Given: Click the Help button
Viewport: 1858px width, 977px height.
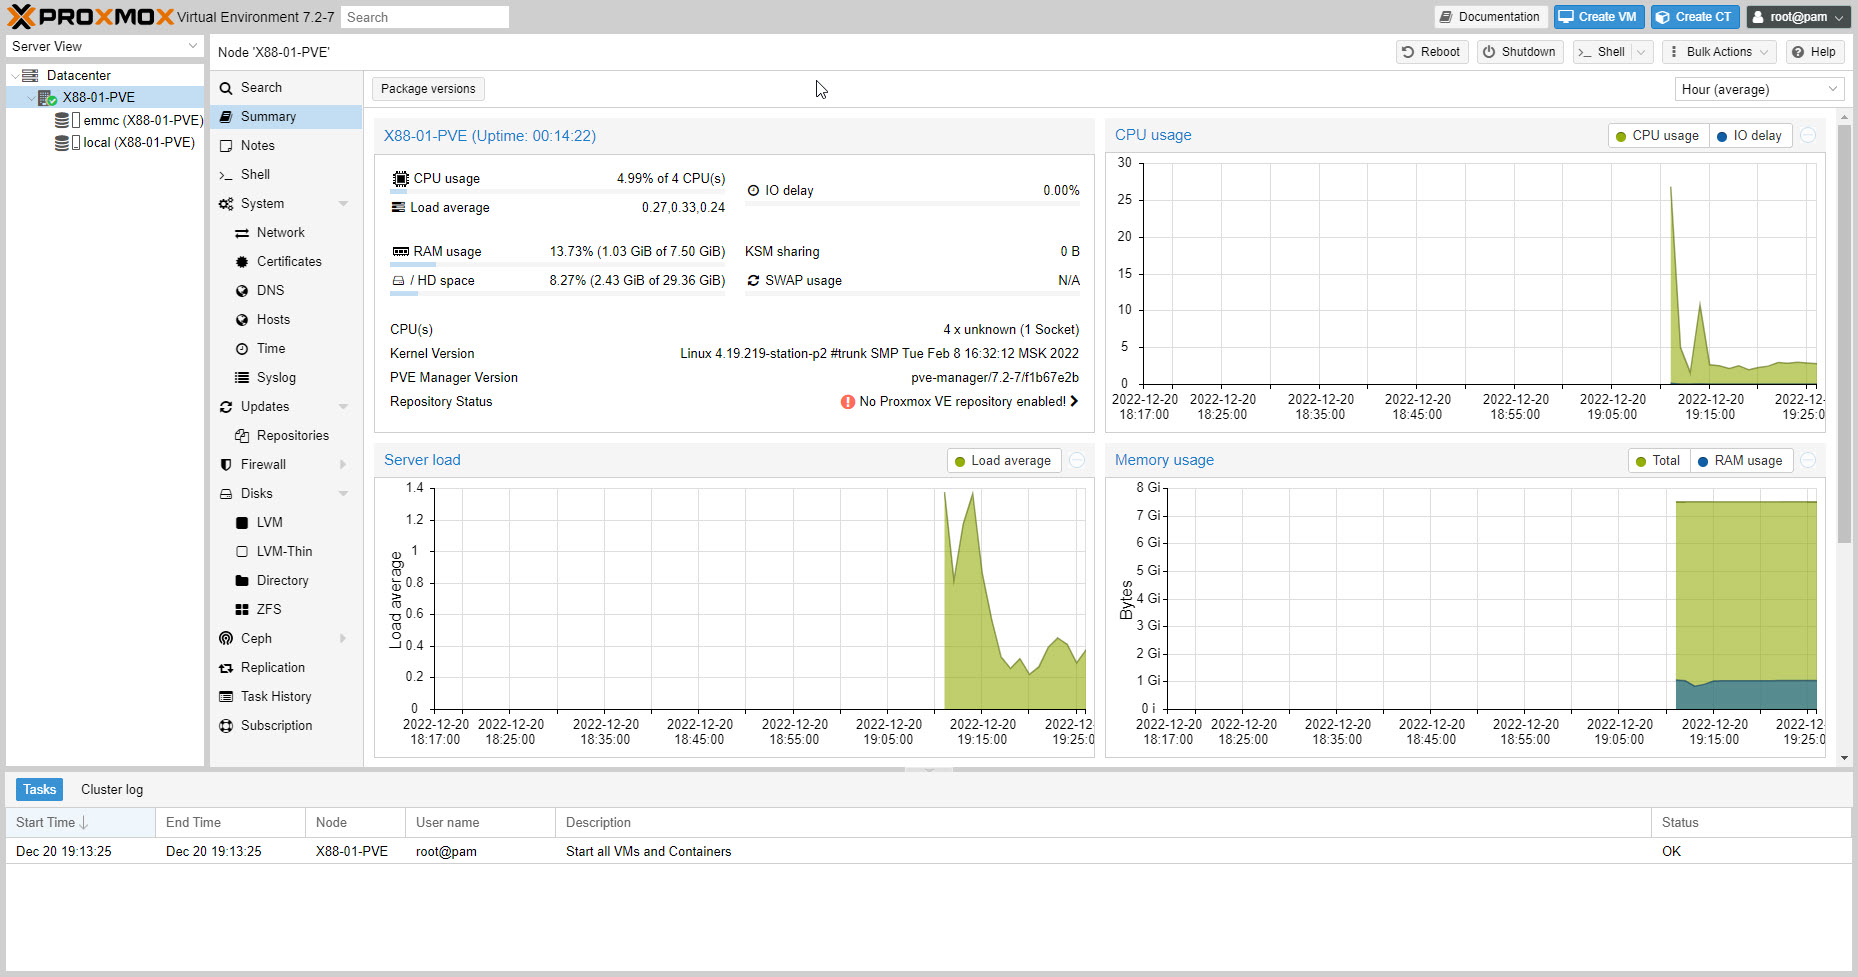Looking at the screenshot, I should [x=1814, y=52].
